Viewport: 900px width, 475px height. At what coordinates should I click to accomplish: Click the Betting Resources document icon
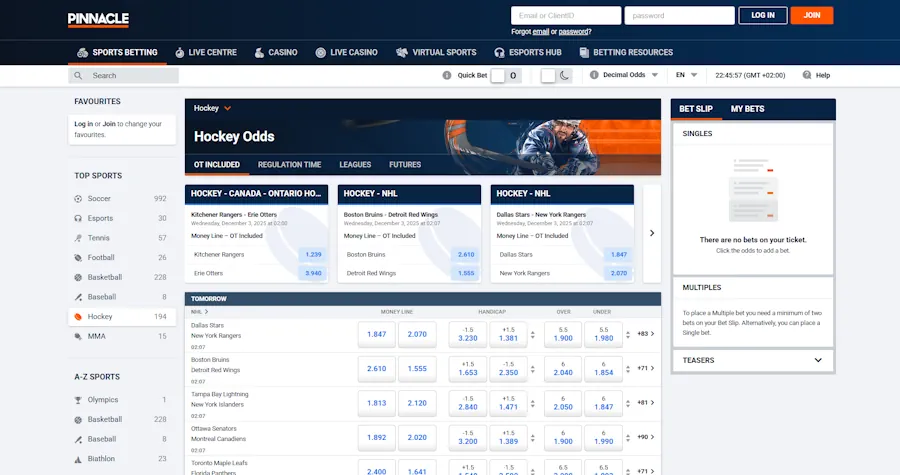click(x=584, y=53)
